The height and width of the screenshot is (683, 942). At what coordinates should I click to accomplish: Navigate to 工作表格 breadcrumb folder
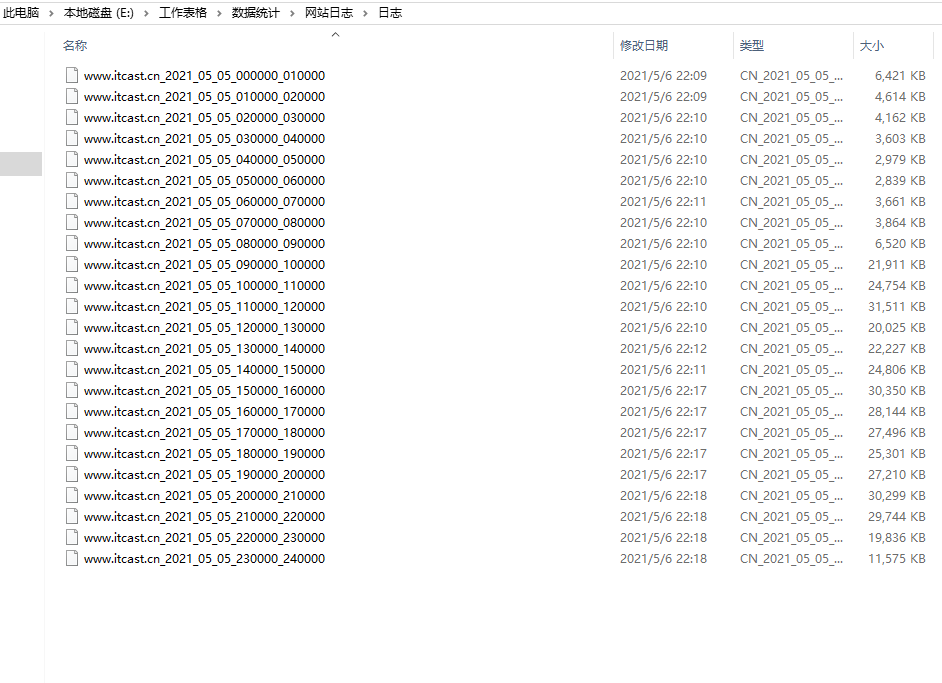[x=183, y=13]
